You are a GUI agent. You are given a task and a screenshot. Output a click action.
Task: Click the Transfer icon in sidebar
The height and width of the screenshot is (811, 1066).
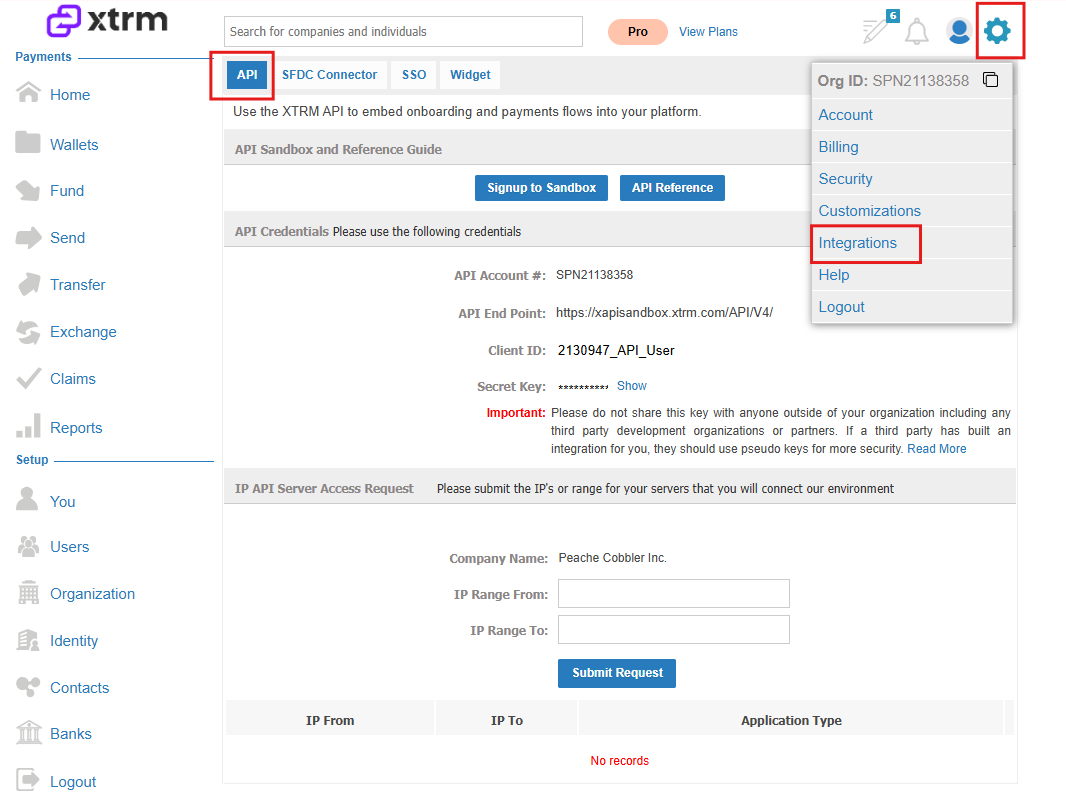[x=28, y=284]
